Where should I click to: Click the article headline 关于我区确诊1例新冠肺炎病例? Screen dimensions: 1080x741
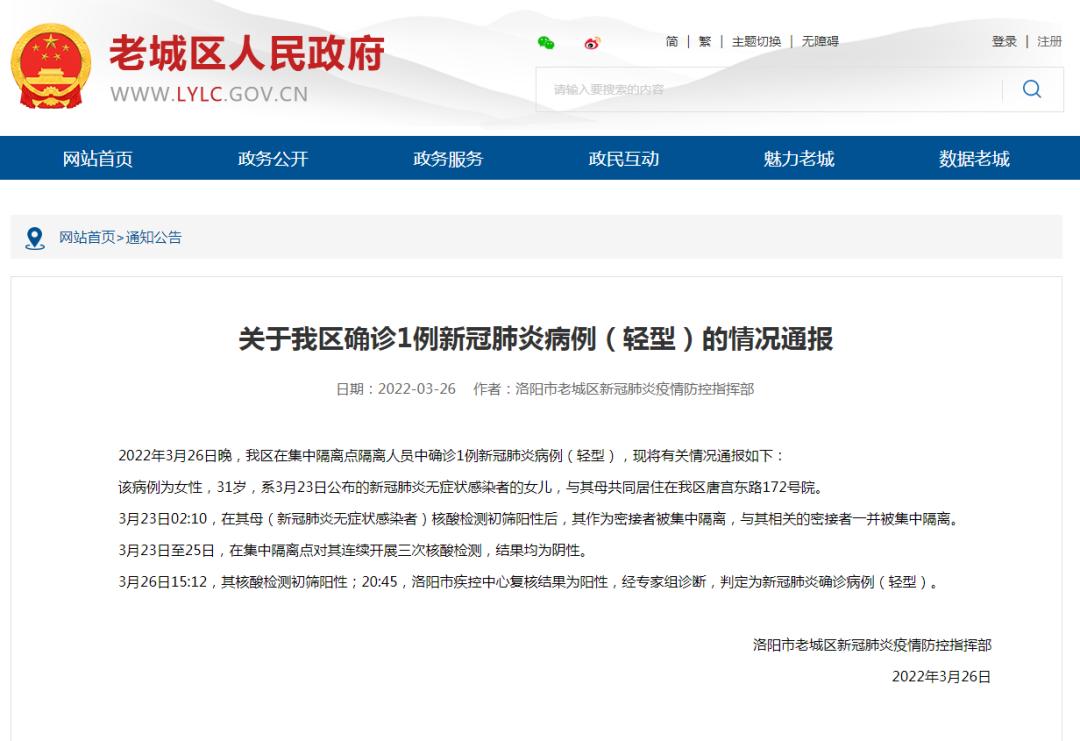(x=536, y=339)
